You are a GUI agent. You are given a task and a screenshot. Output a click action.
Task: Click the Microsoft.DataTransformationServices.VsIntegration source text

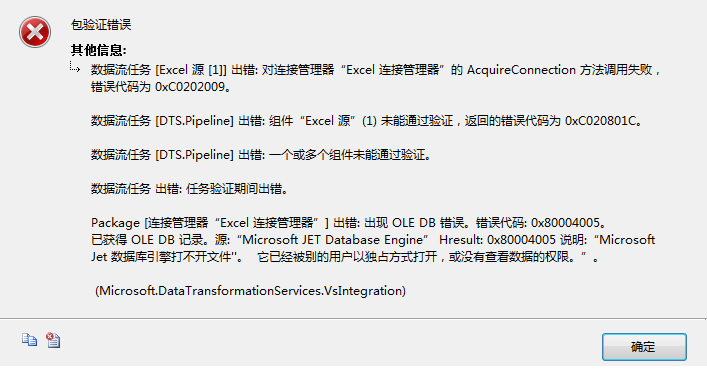250,291
